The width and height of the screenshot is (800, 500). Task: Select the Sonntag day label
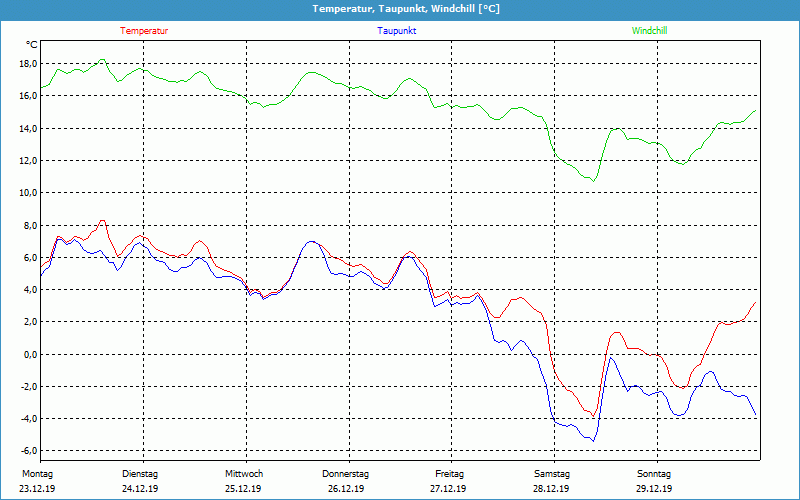654,474
